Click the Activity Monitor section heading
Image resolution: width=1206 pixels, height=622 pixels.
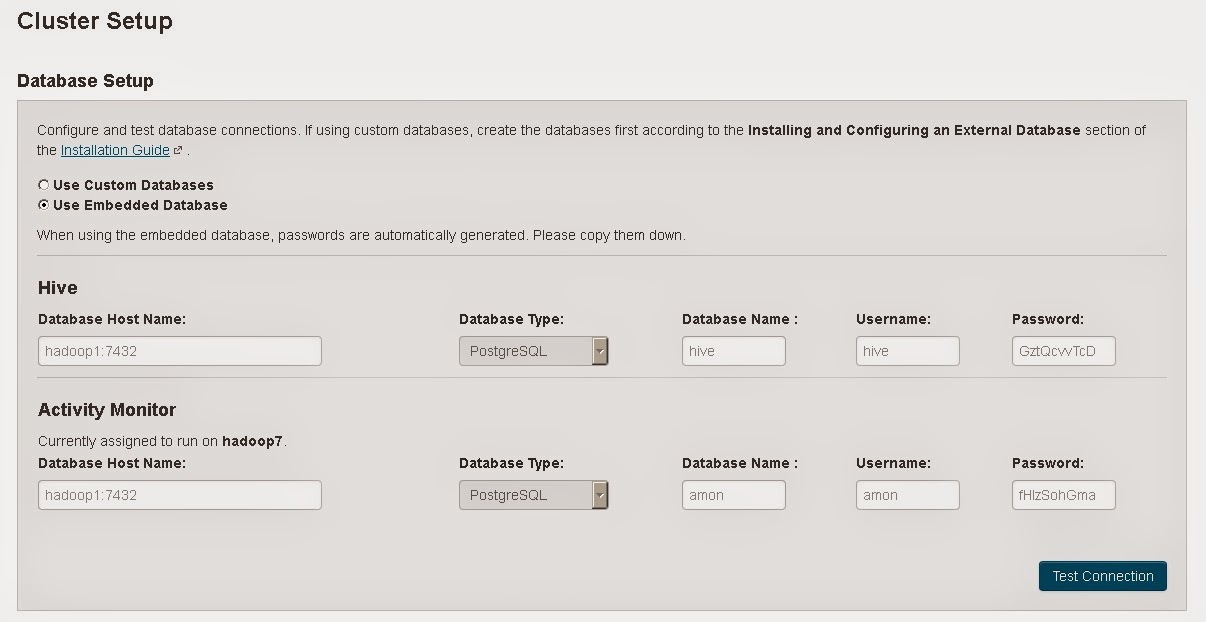coord(107,410)
